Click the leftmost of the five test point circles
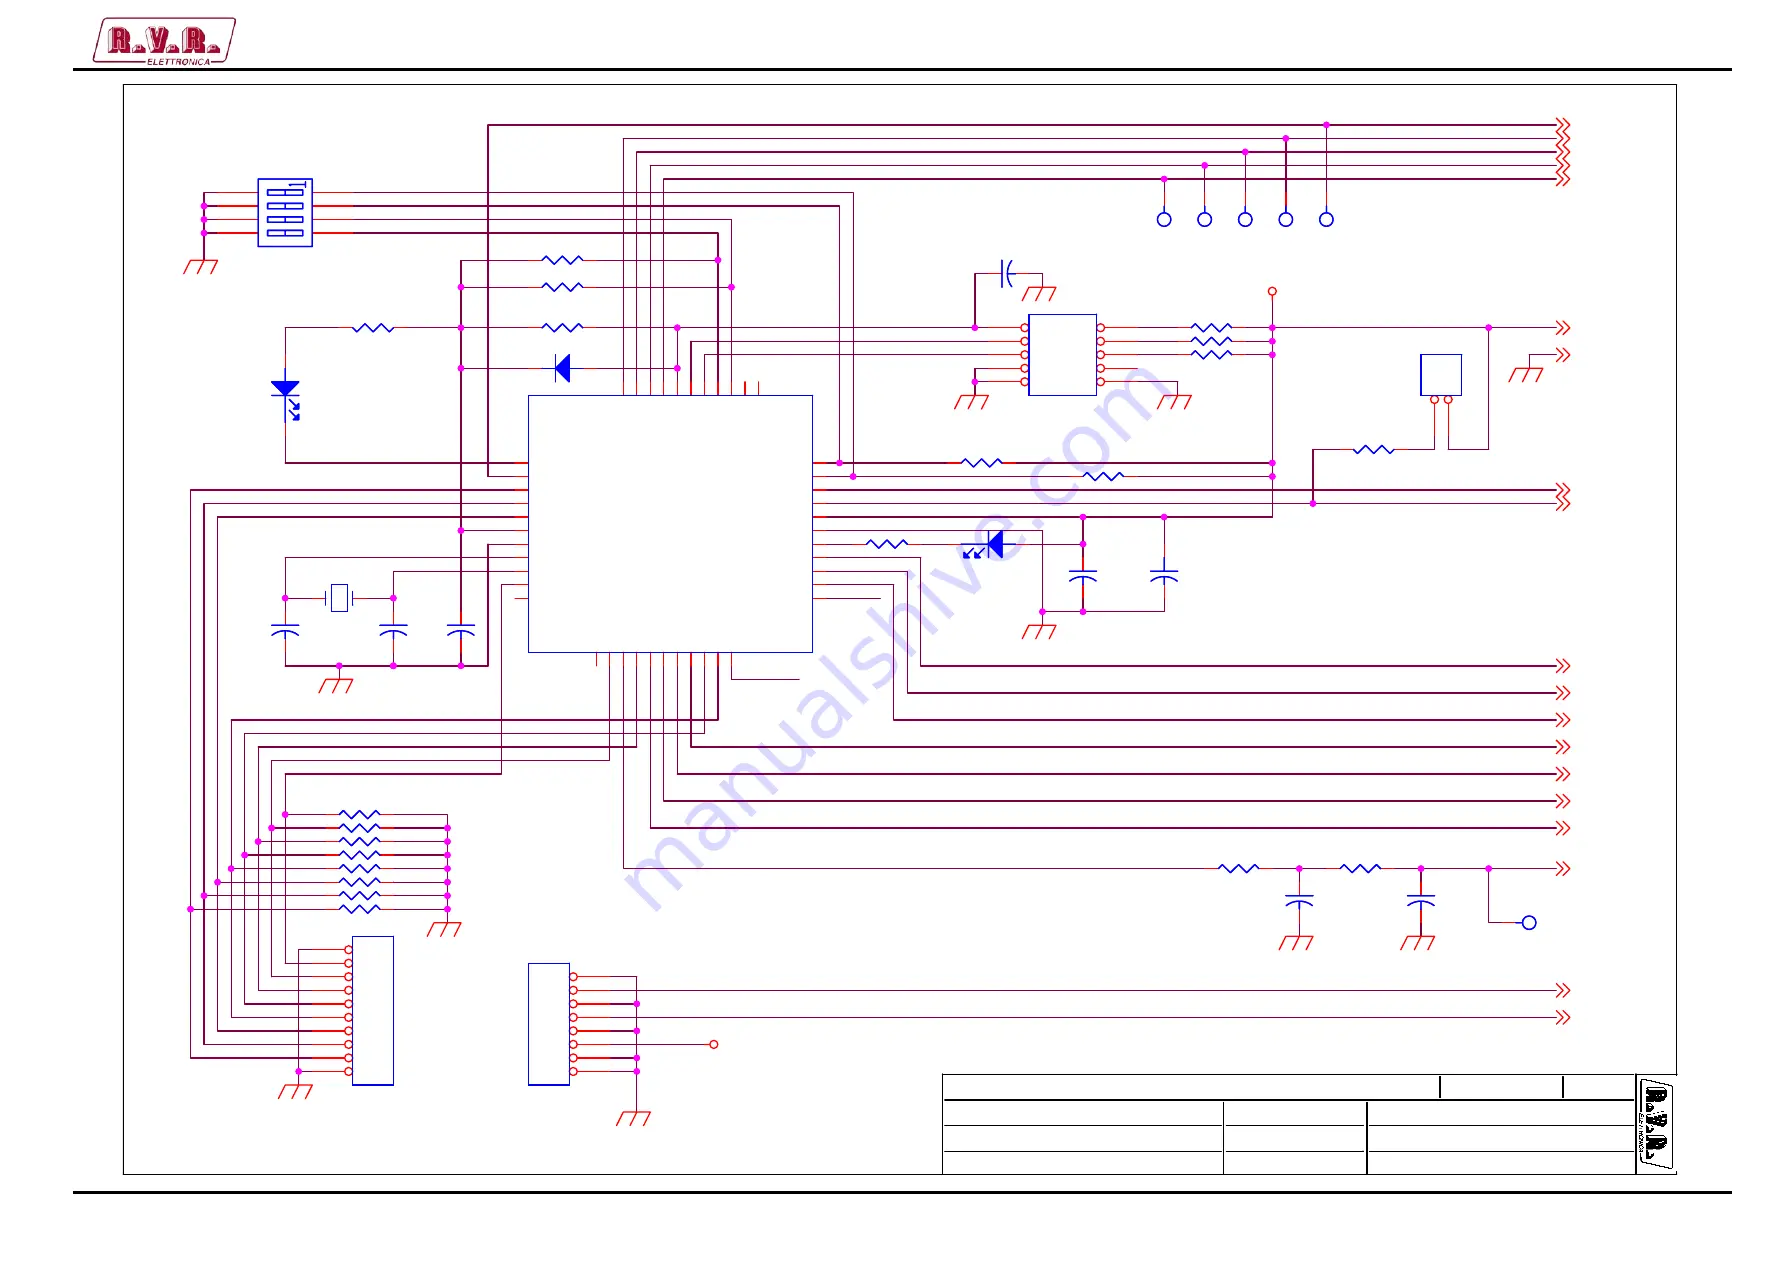The height and width of the screenshot is (1263, 1786). (1164, 219)
